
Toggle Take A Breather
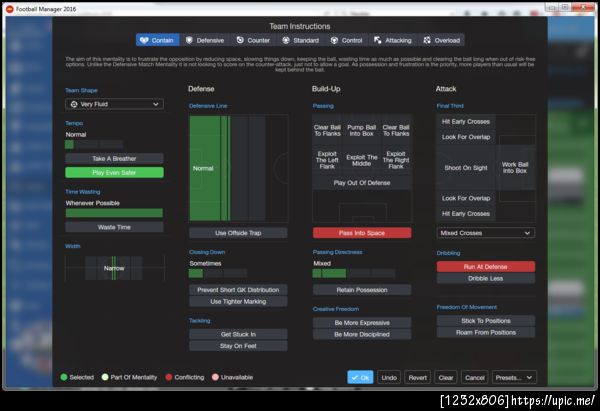tap(114, 158)
